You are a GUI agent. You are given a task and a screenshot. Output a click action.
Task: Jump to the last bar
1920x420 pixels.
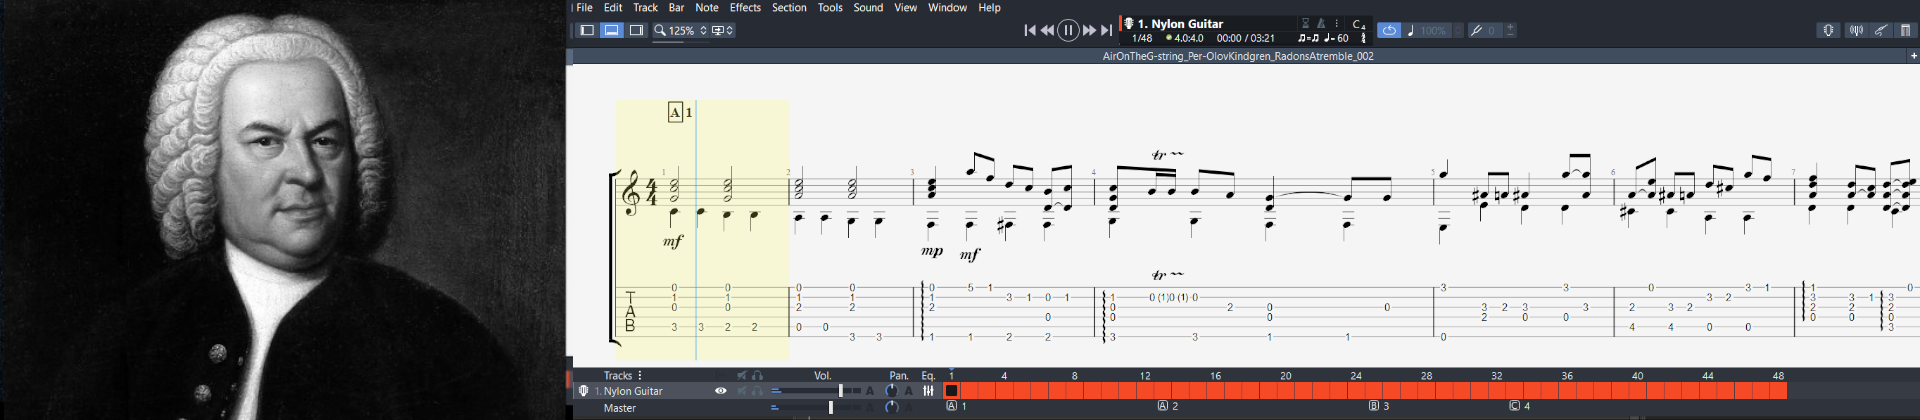(x=1106, y=30)
